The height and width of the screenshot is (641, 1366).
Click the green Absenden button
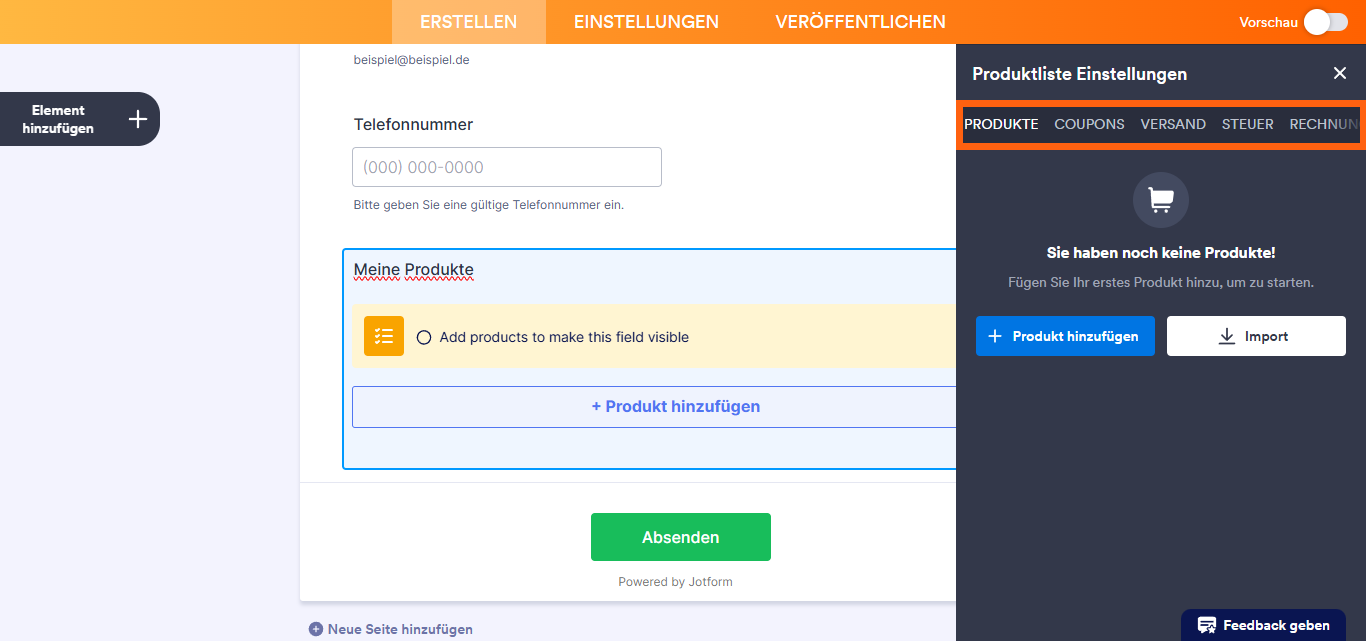tap(681, 537)
